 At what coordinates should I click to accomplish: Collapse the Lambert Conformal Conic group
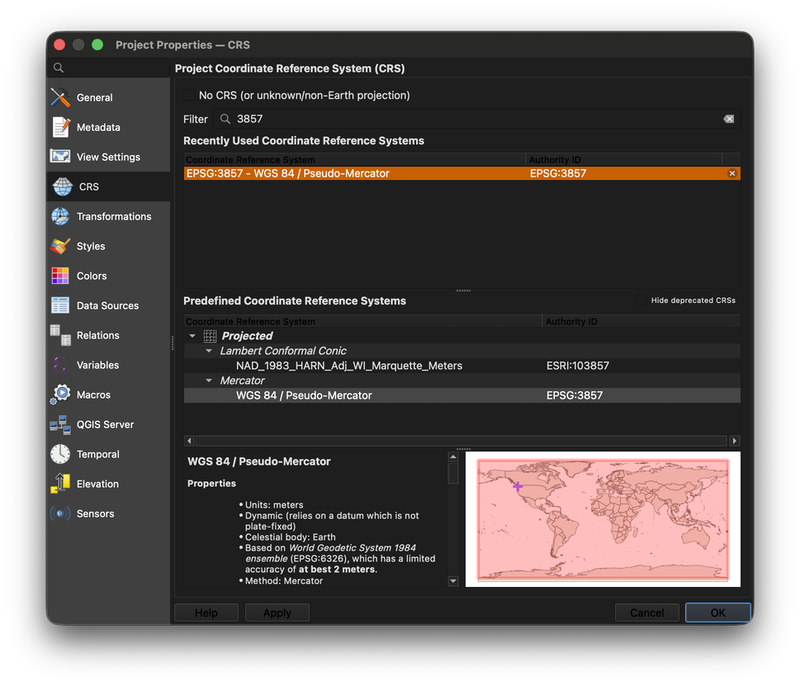coord(209,351)
